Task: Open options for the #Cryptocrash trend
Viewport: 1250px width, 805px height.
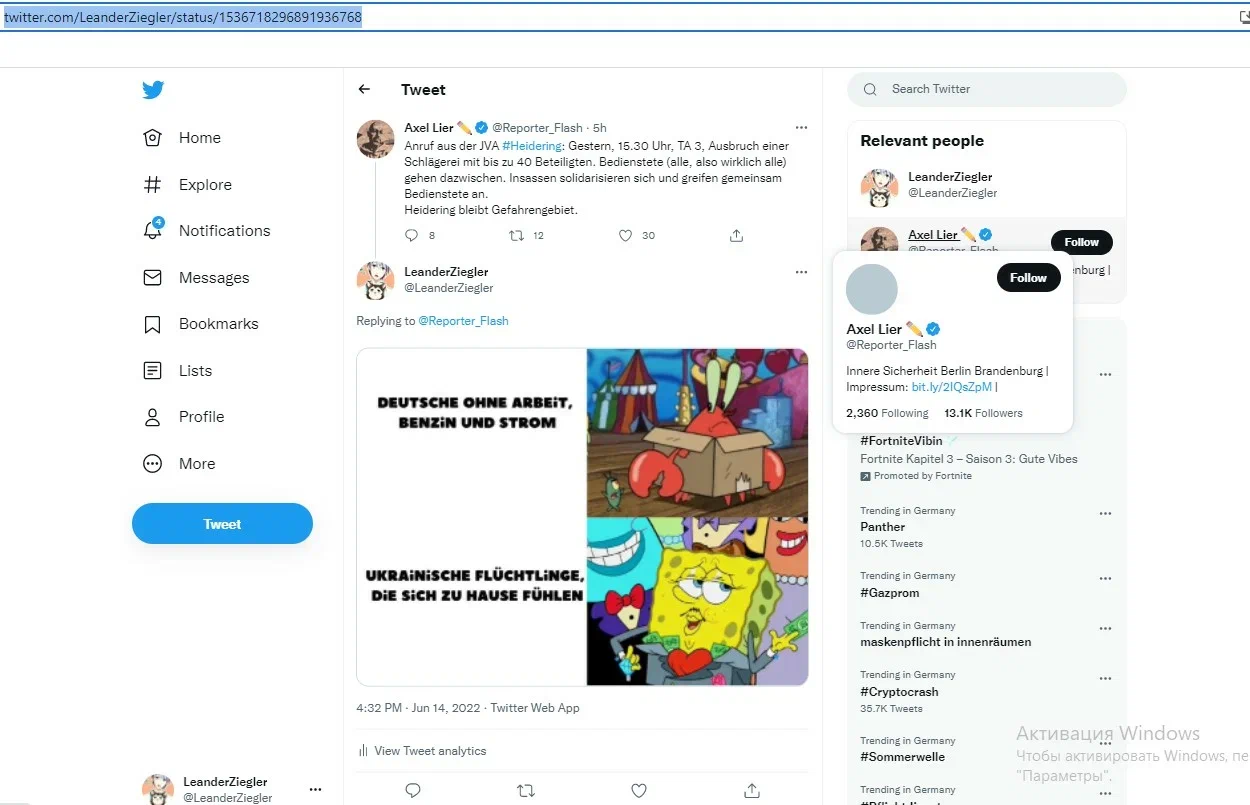Action: (x=1105, y=678)
